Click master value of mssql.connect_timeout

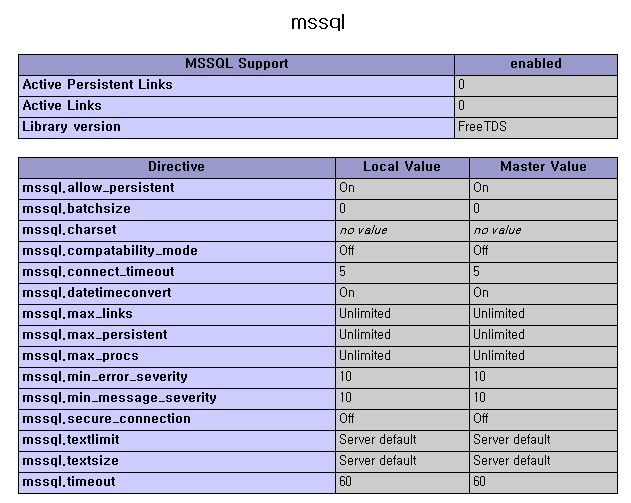[x=477, y=272]
